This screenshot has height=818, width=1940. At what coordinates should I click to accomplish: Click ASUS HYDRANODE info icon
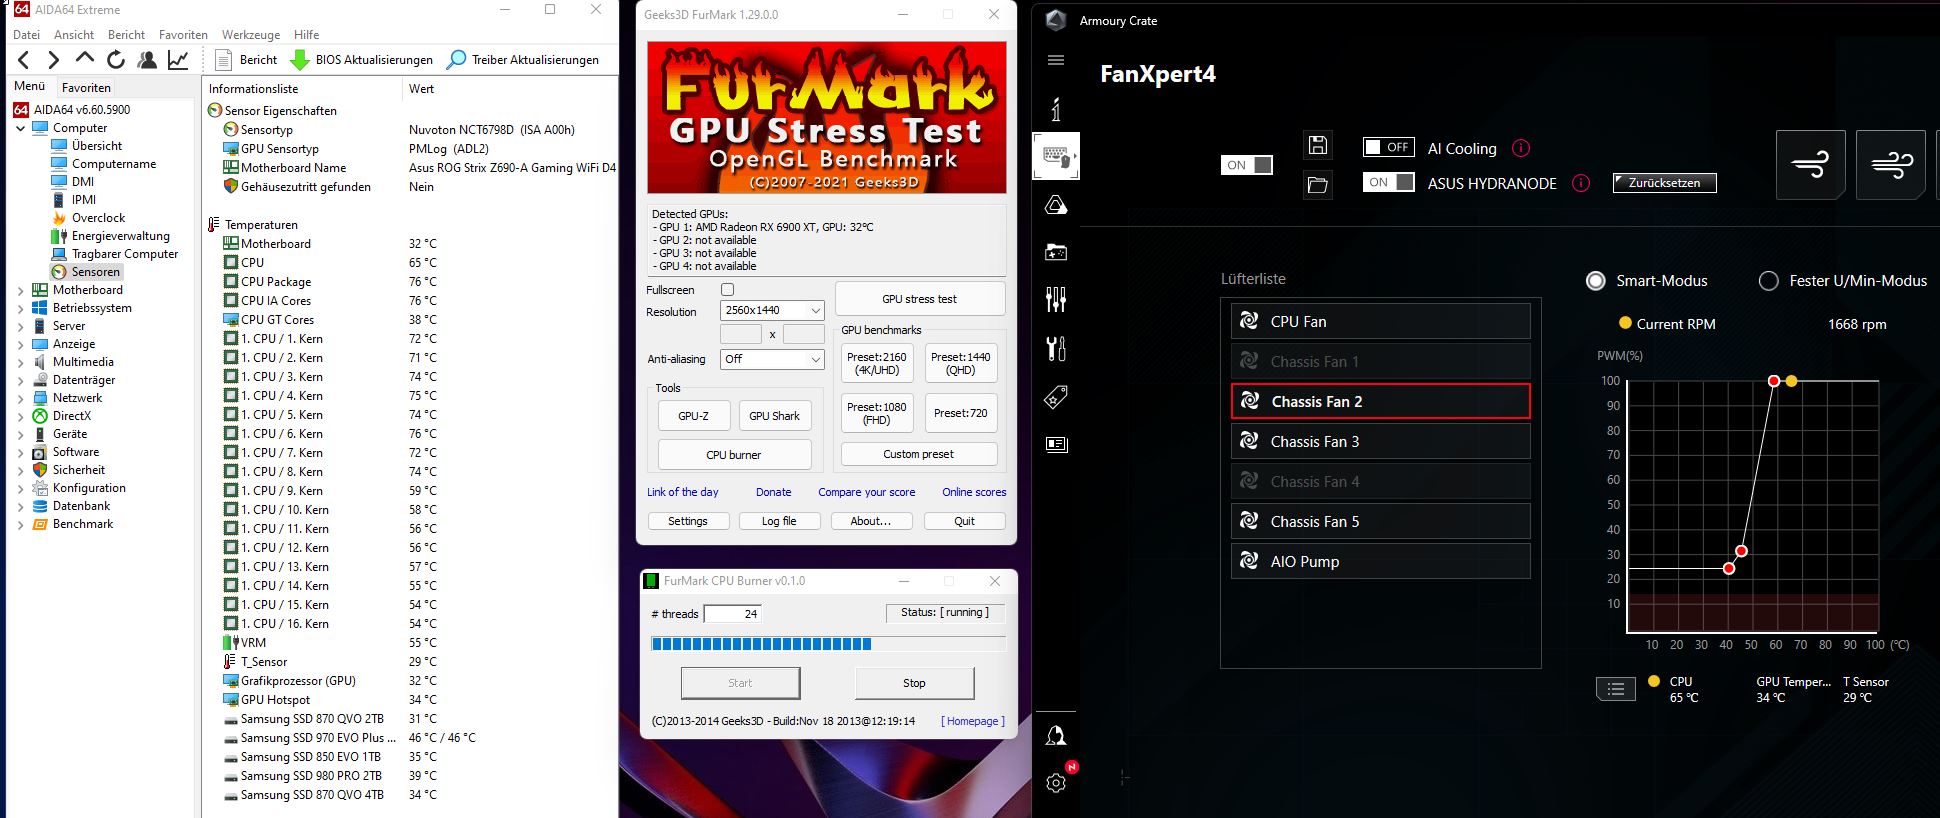[1581, 183]
